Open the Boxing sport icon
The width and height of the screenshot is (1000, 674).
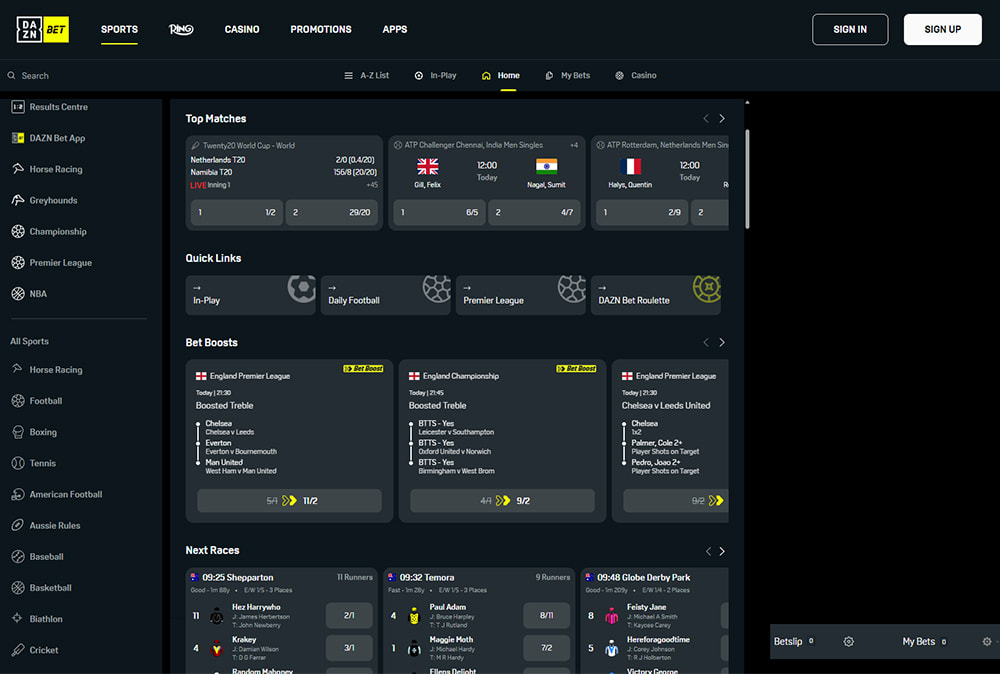18,432
